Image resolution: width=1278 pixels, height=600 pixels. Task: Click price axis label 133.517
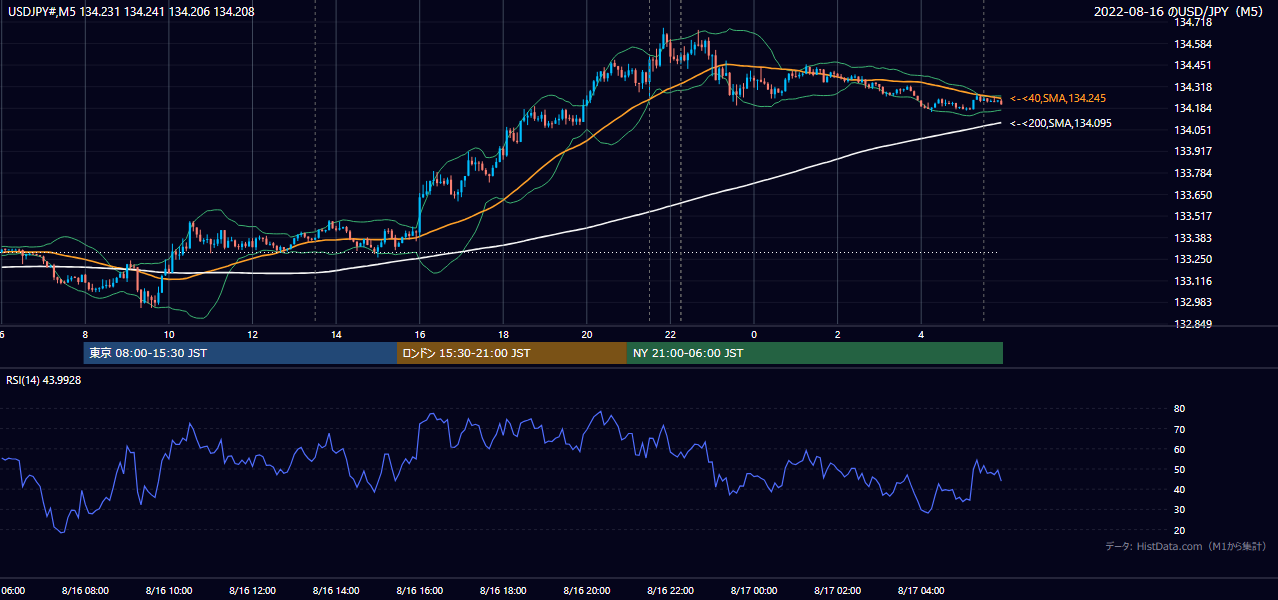(x=1194, y=216)
